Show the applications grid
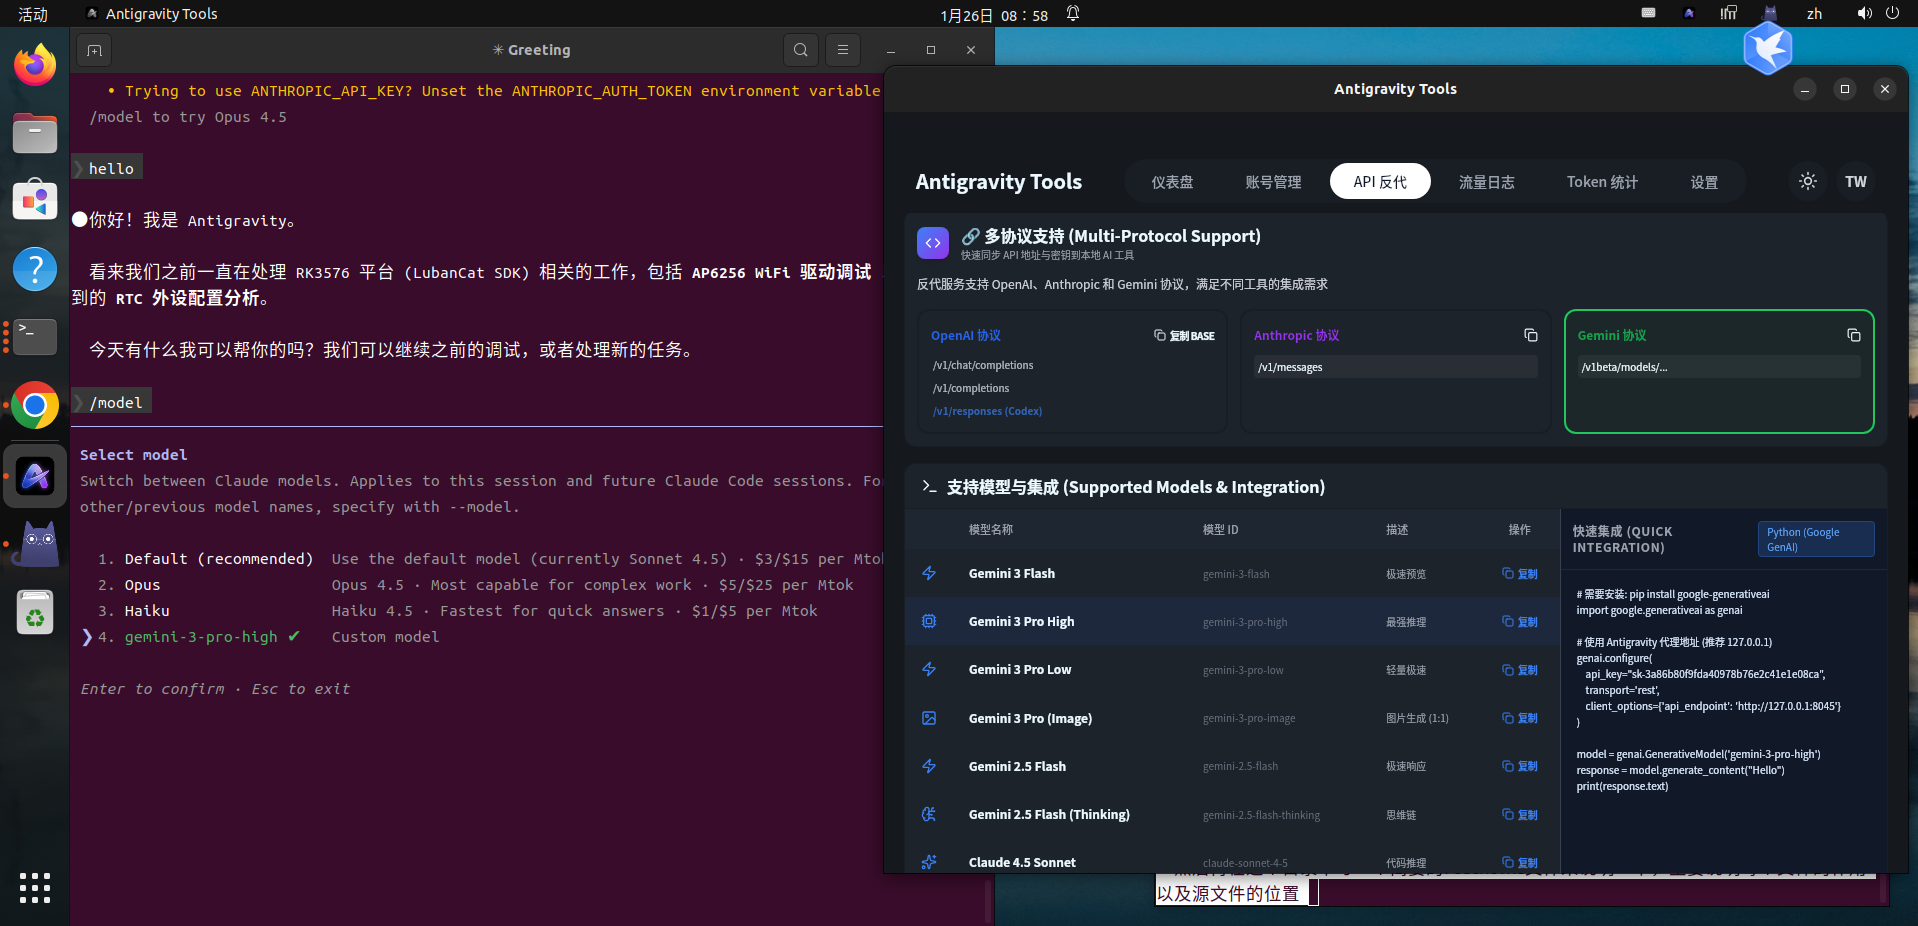This screenshot has width=1918, height=926. tap(35, 888)
